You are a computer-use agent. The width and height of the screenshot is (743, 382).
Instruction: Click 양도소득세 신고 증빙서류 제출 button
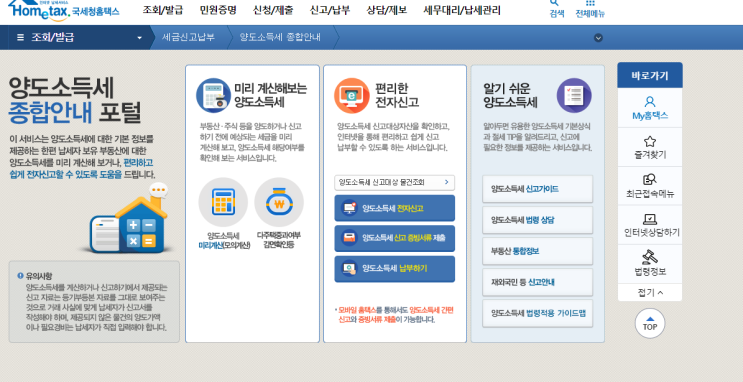point(394,238)
